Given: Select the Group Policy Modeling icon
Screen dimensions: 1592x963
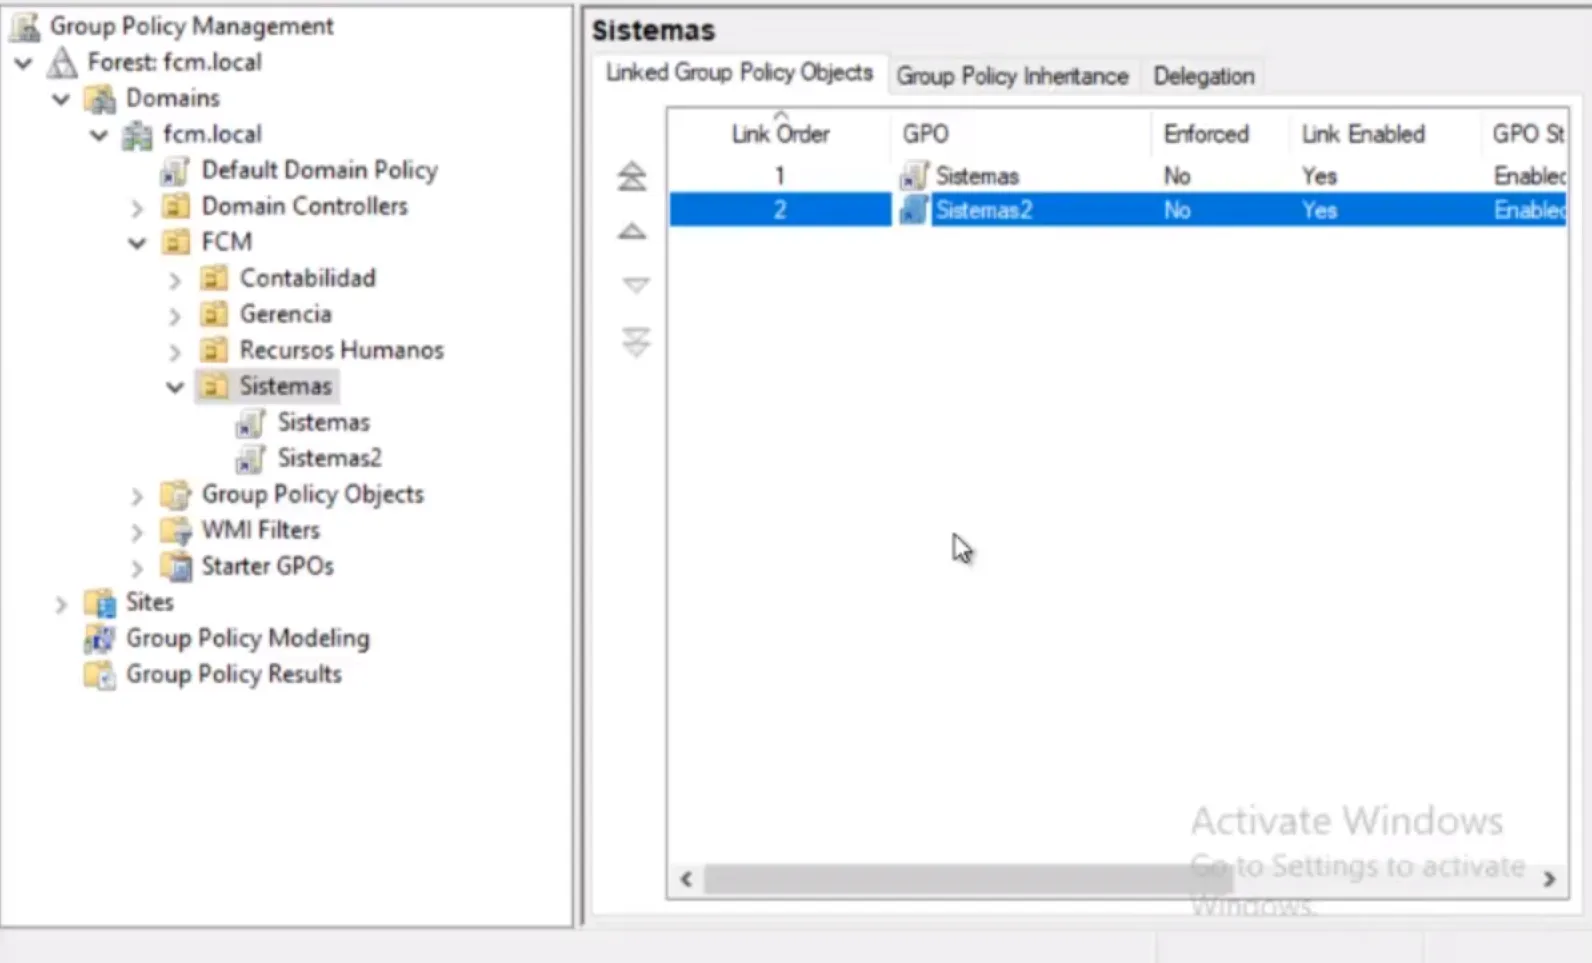Looking at the screenshot, I should [x=99, y=638].
